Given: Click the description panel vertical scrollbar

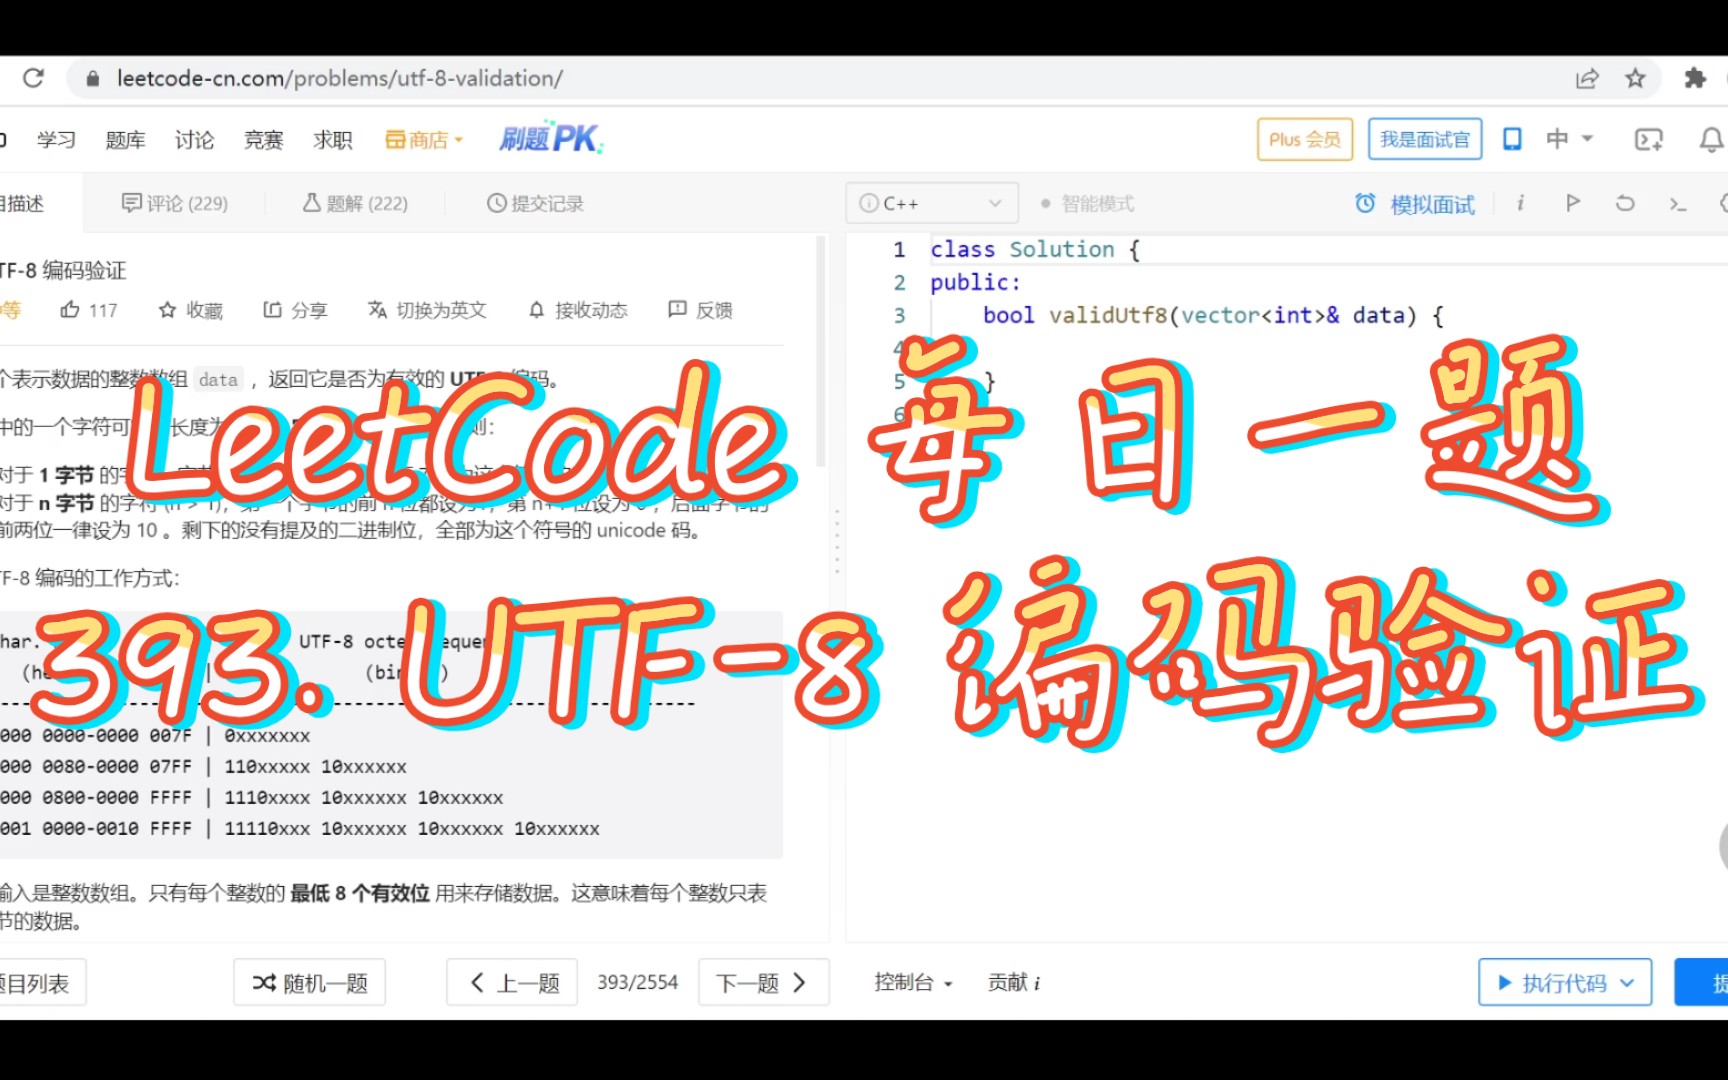Looking at the screenshot, I should [x=821, y=352].
